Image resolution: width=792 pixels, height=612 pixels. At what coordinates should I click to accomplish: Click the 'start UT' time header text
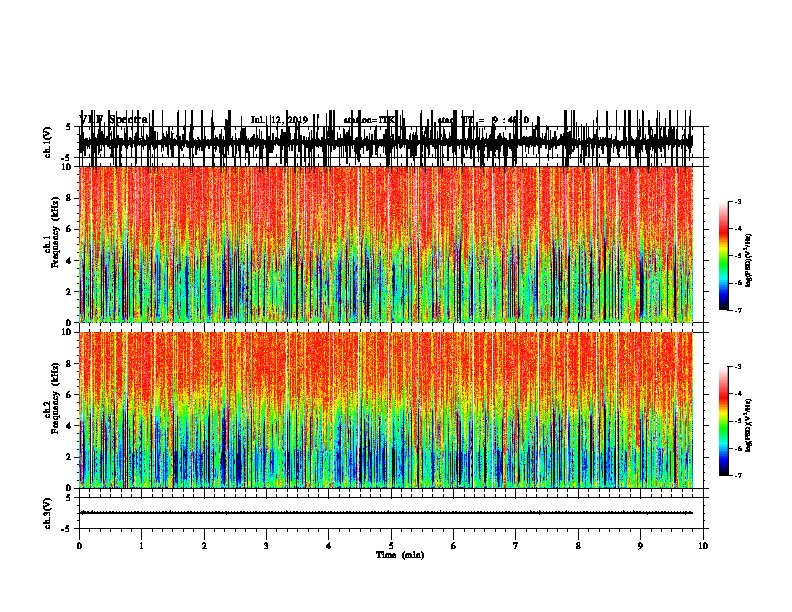pyautogui.click(x=483, y=120)
